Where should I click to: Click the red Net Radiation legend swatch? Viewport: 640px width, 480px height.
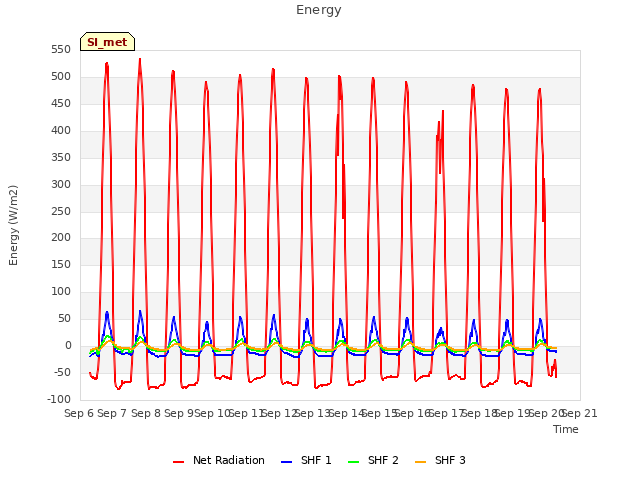click(x=178, y=462)
